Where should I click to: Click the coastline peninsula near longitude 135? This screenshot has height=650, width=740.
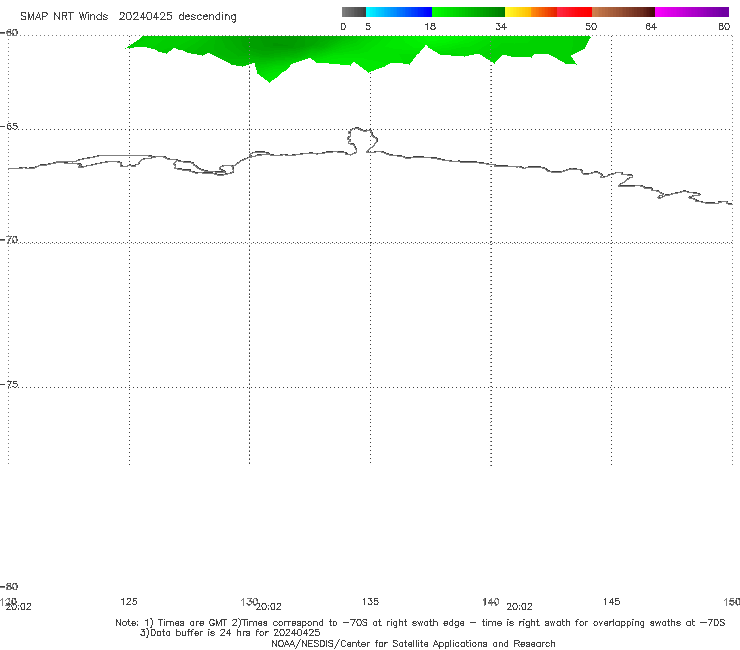click(x=362, y=140)
